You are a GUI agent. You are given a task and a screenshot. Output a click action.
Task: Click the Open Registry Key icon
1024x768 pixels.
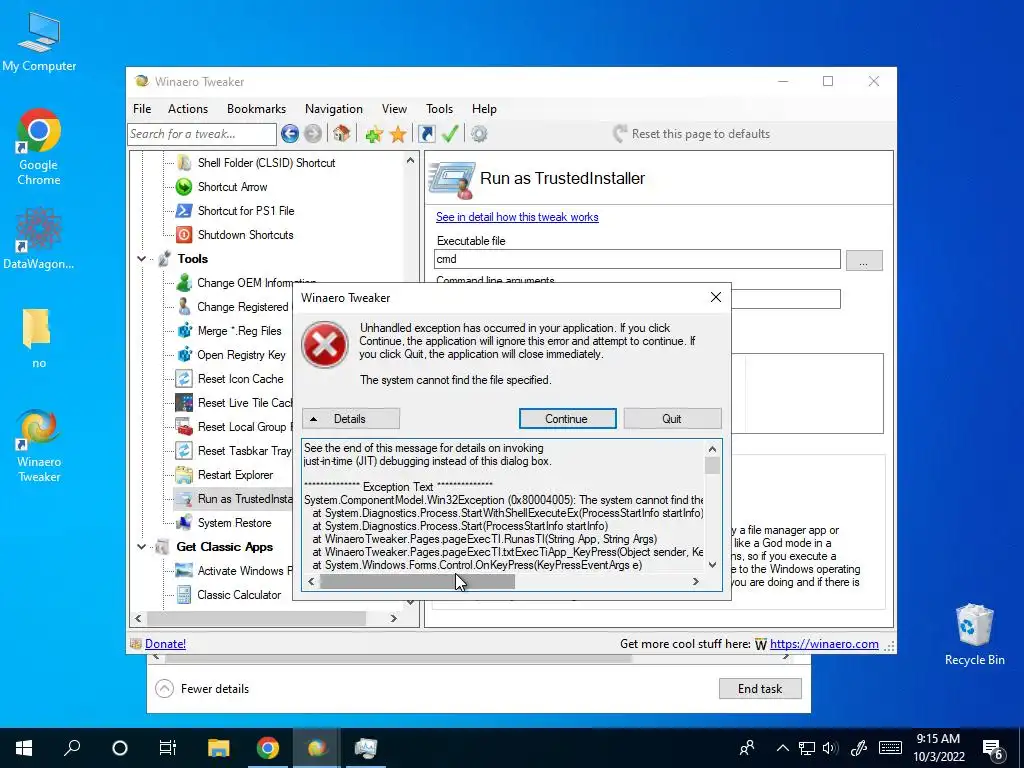pyautogui.click(x=184, y=355)
